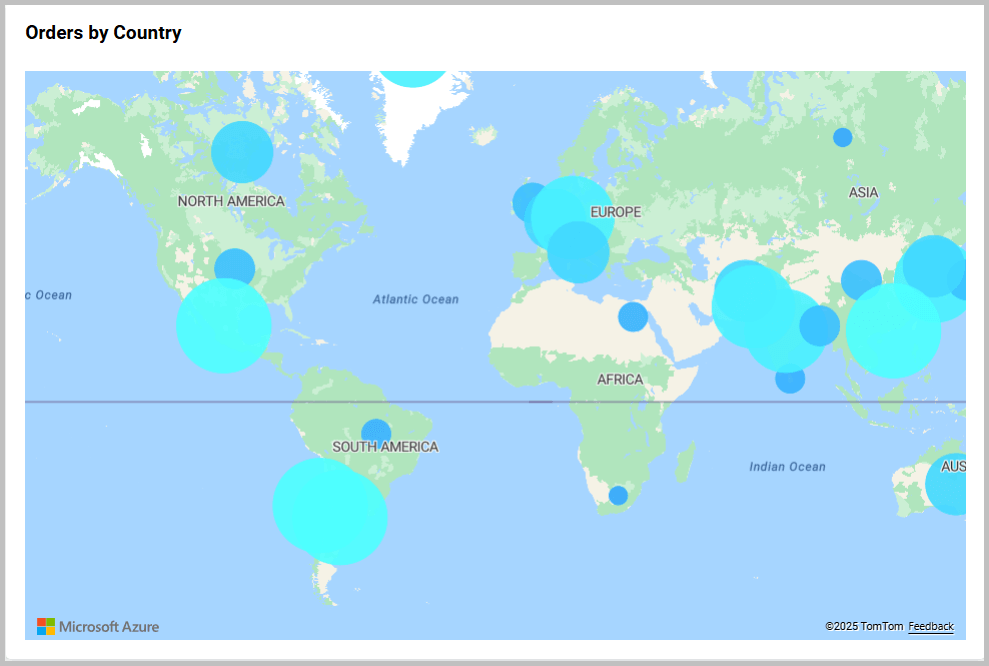
Task: Open the Feedback link
Action: point(930,627)
